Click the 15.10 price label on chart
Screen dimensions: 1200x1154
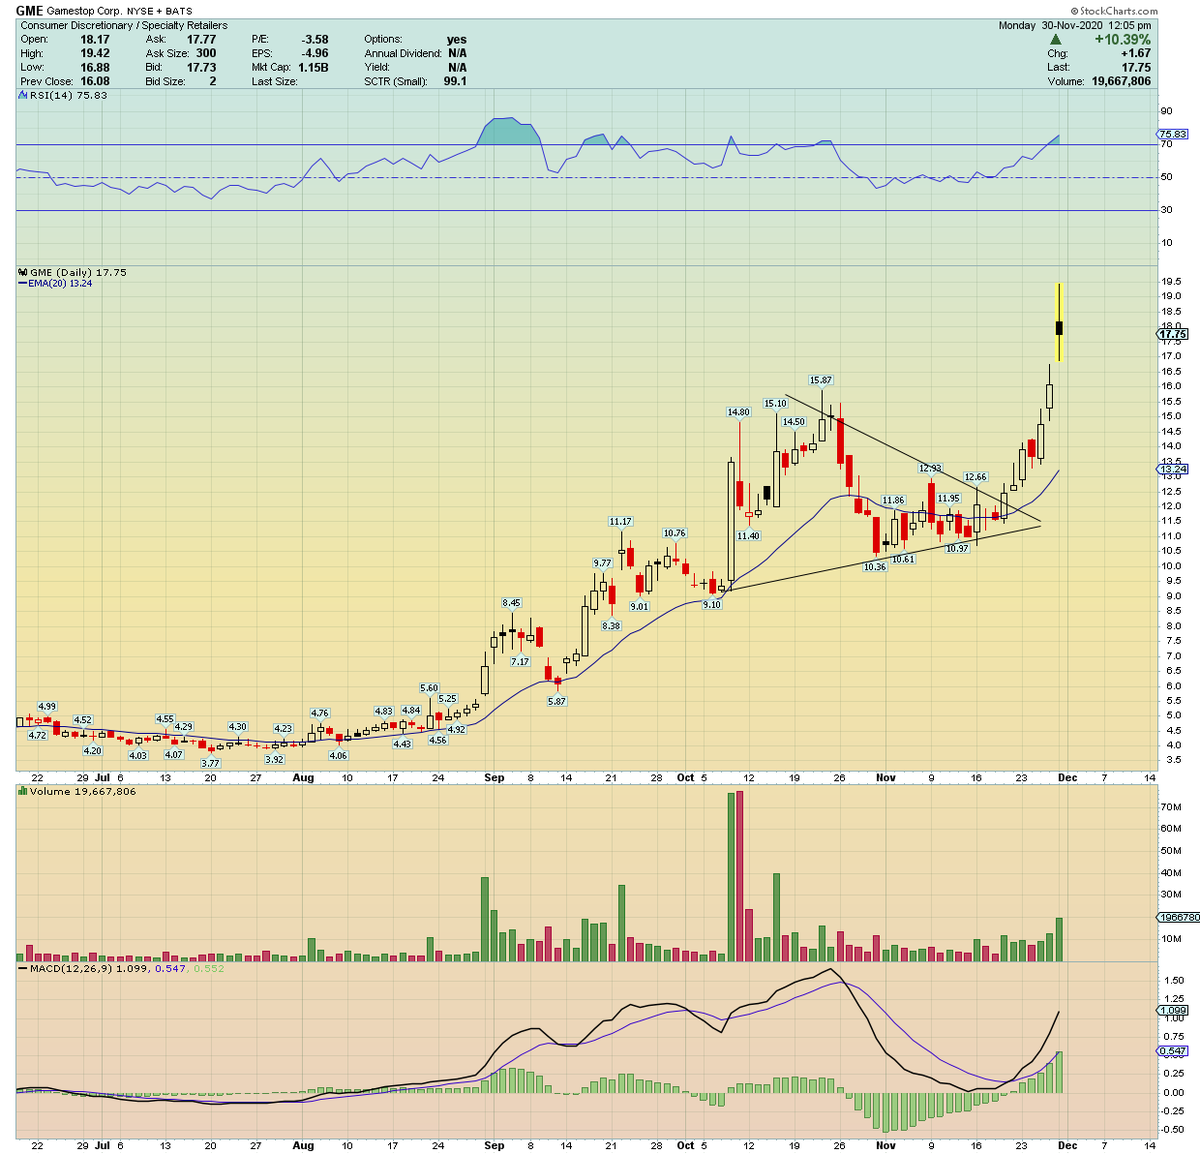pos(775,403)
